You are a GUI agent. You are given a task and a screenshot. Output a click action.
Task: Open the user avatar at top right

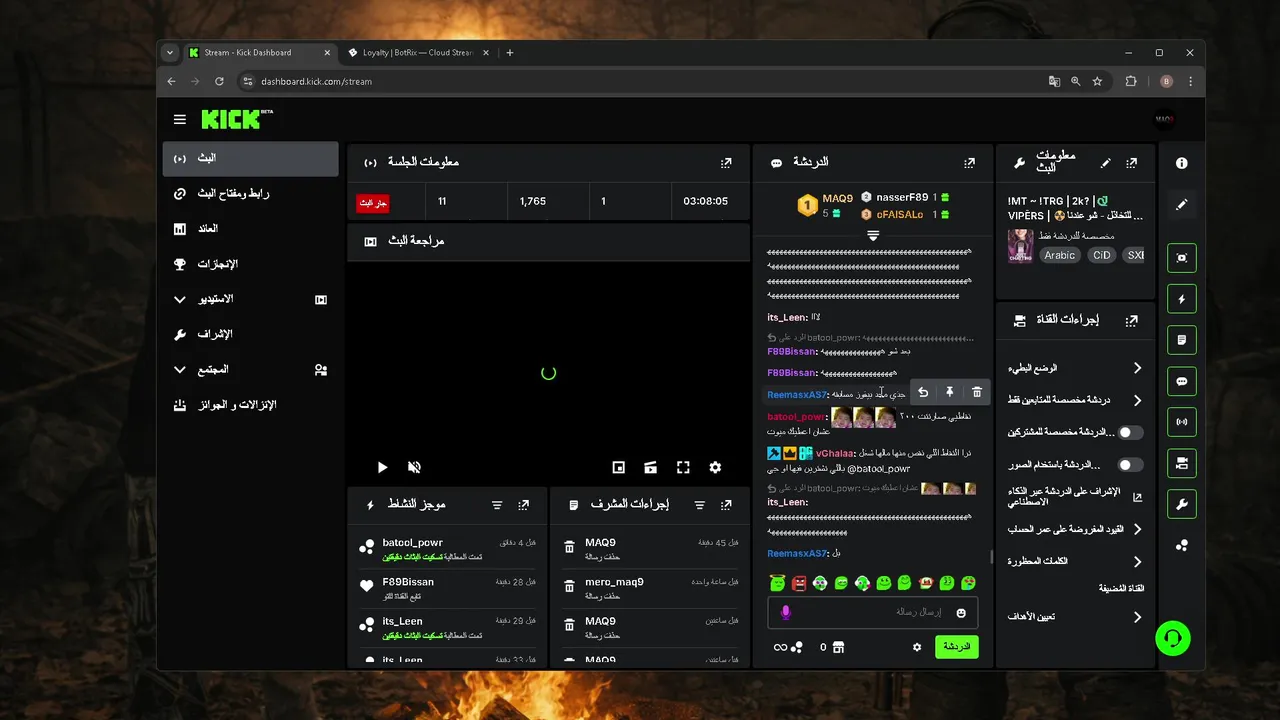(x=1165, y=119)
